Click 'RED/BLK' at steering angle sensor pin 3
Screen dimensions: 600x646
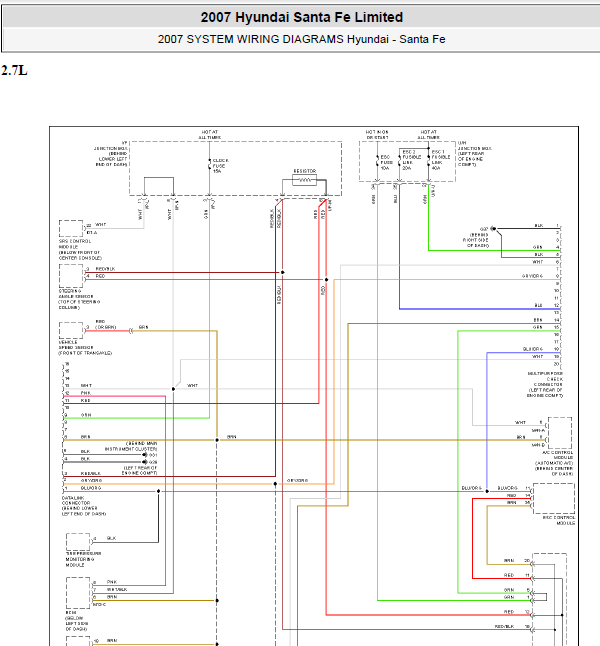click(105, 269)
